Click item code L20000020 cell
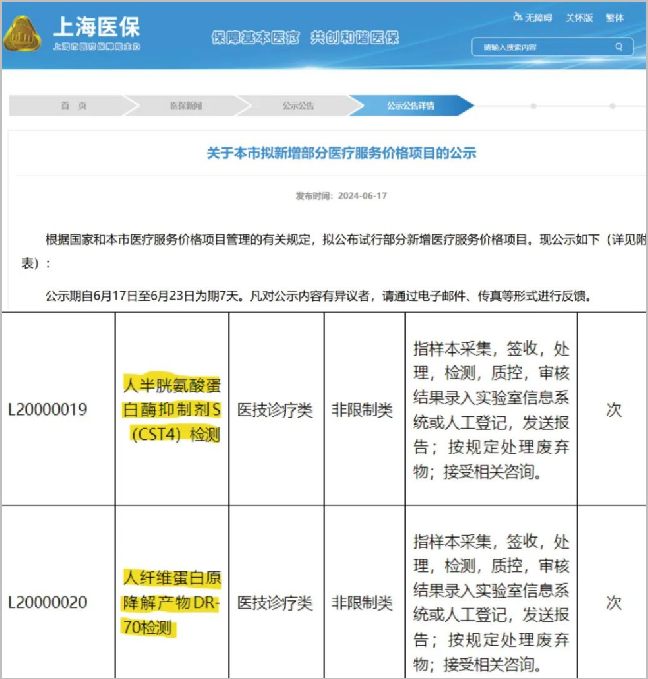 coord(47,603)
